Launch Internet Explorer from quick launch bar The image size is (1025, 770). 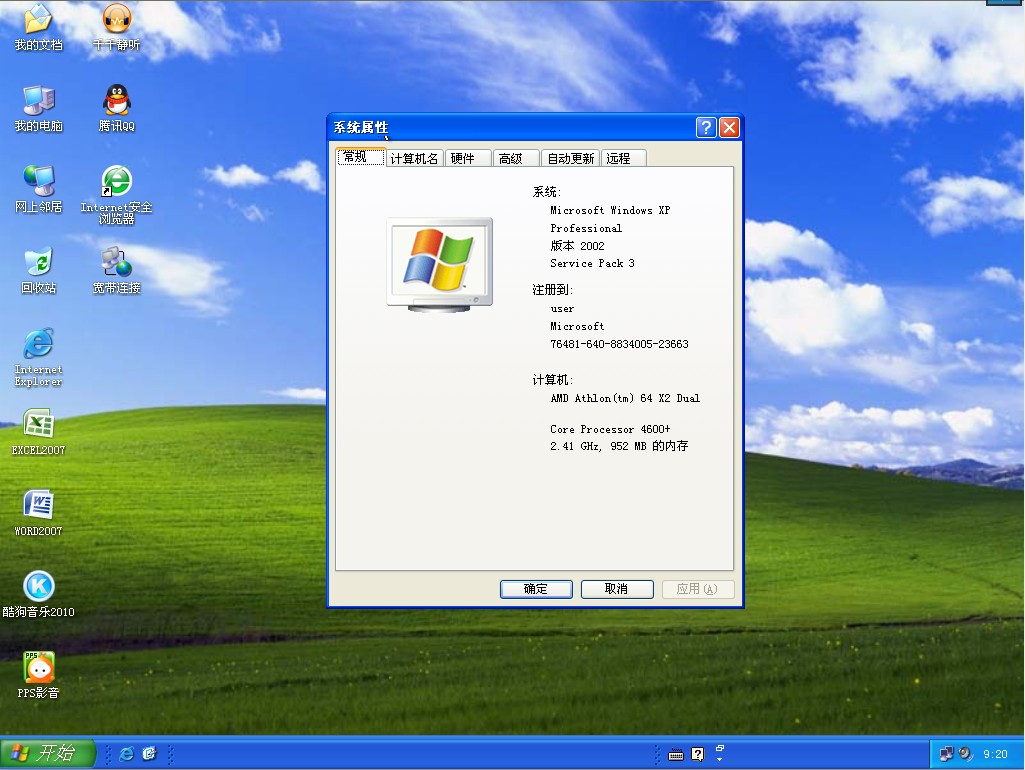click(126, 753)
